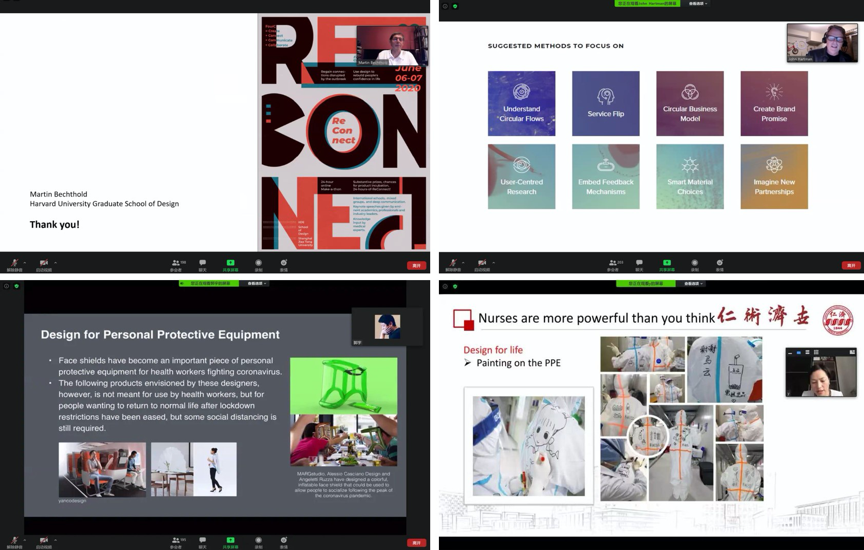Start recording in the Protective Equipment window

click(258, 542)
